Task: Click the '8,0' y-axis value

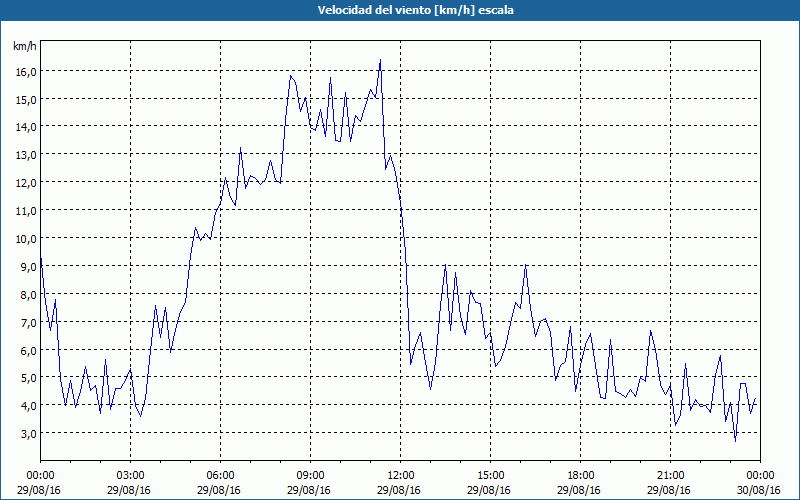Action: (28, 295)
